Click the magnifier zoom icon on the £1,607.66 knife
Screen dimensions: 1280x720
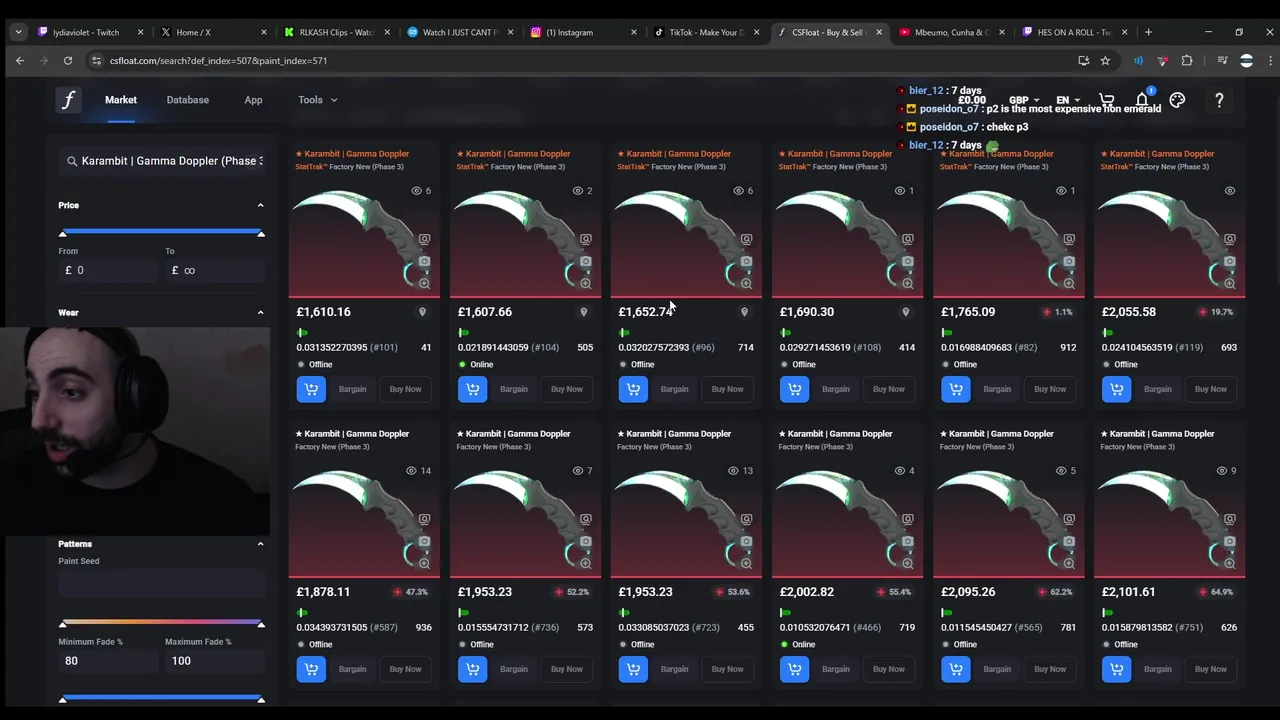585,283
